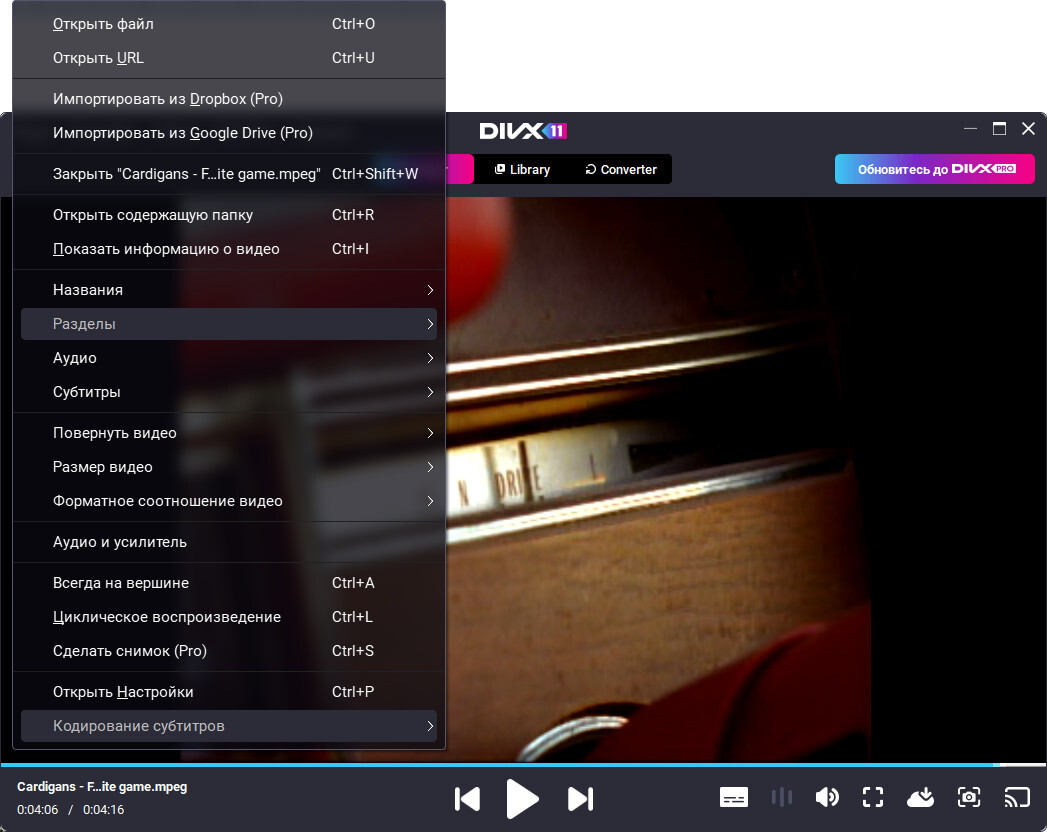Click the cloud download icon
The image size is (1047, 832).
point(920,797)
